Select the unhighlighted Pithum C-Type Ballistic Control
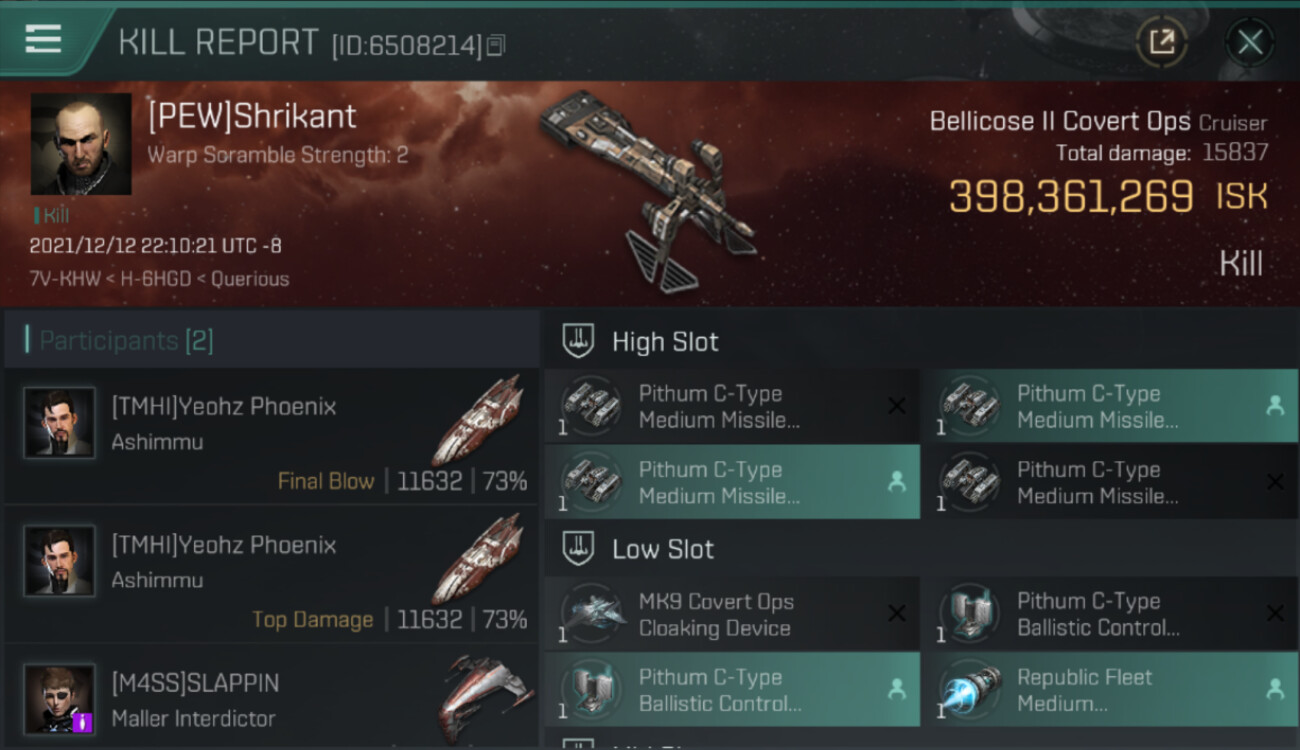1300x750 pixels. point(1110,614)
